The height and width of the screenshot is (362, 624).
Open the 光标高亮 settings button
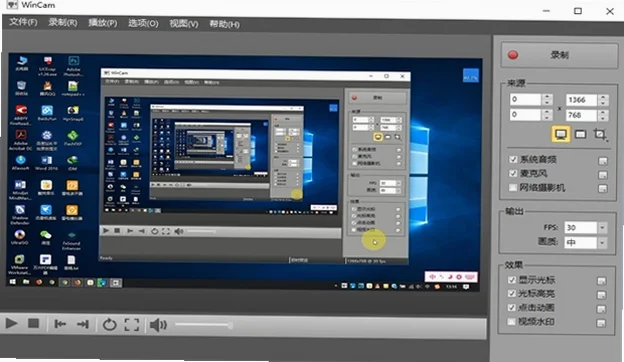pyautogui.click(x=601, y=295)
